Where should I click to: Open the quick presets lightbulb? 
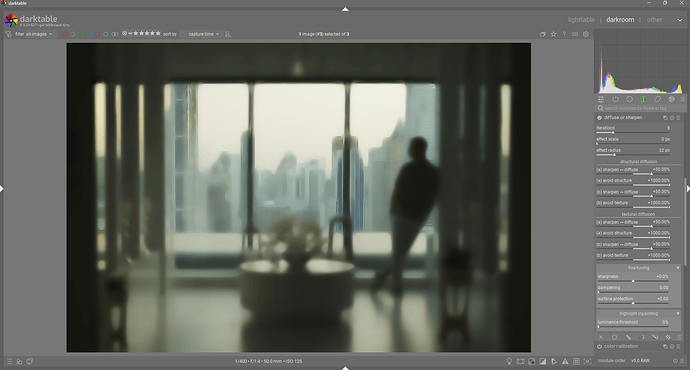pos(509,362)
